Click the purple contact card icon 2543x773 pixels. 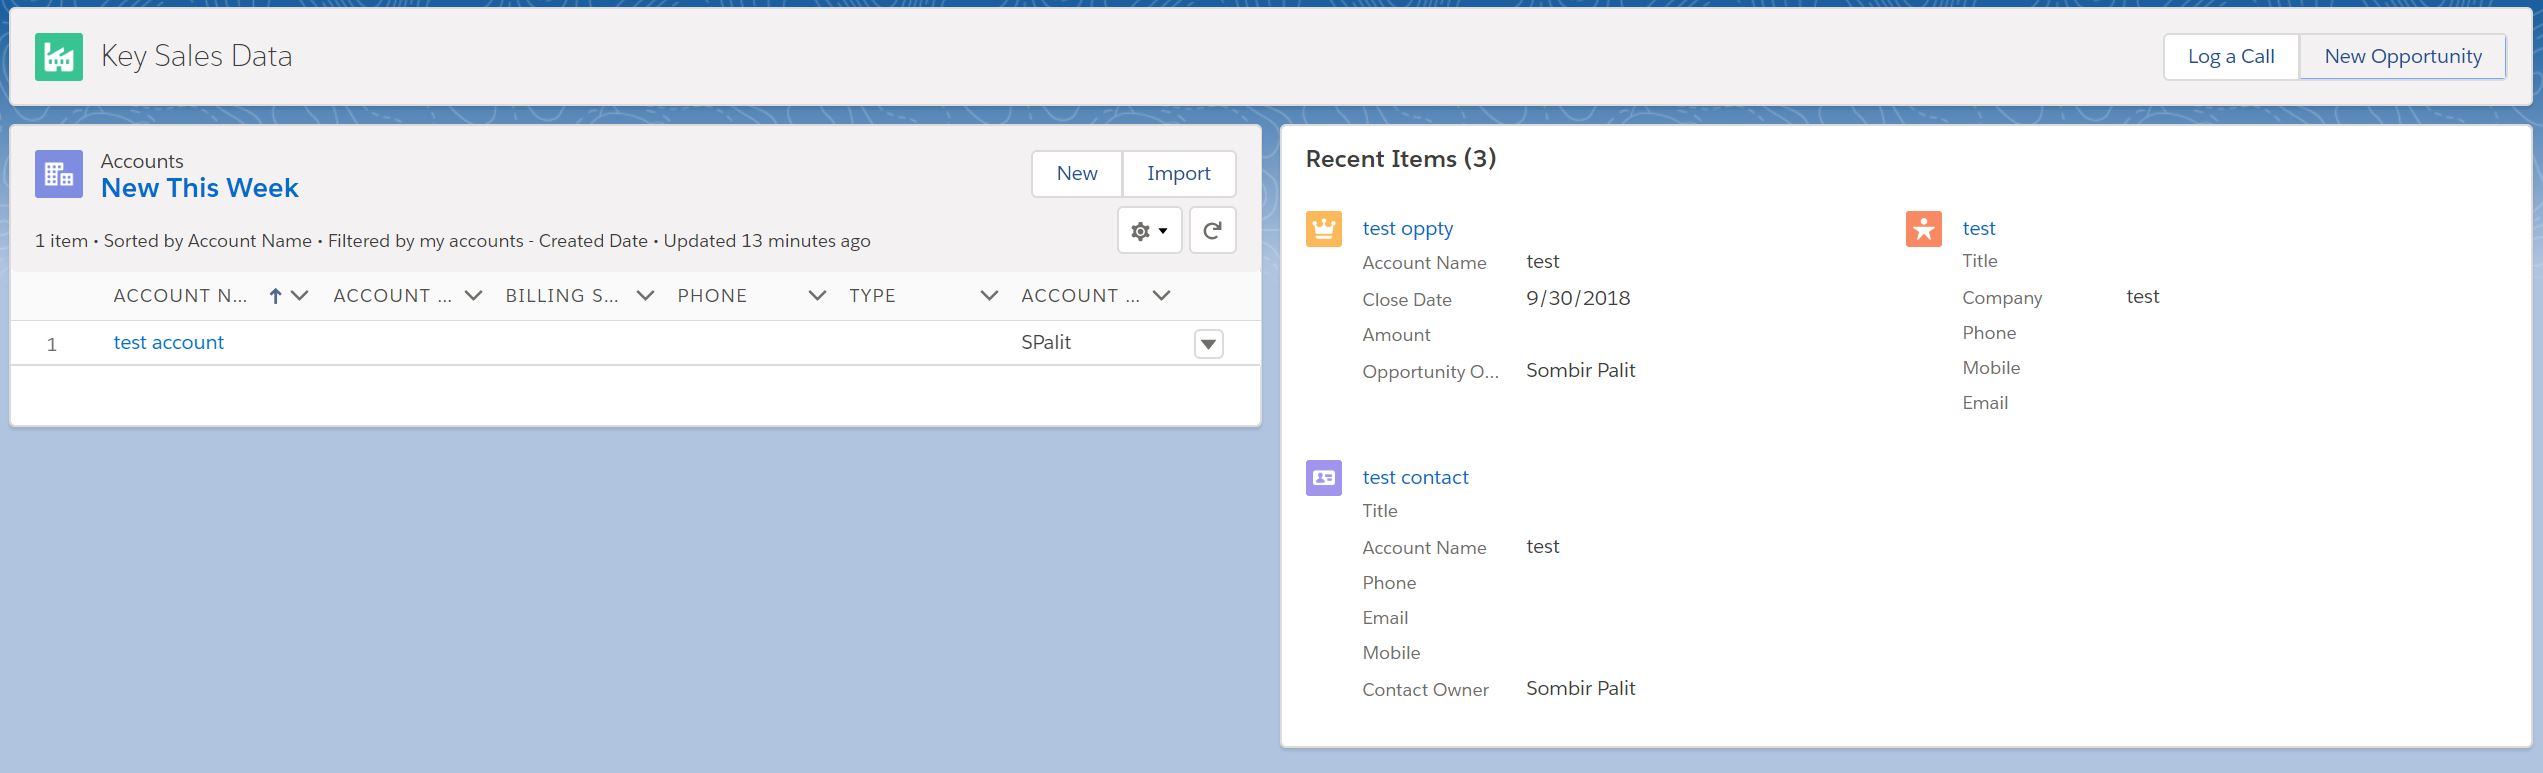click(1324, 478)
